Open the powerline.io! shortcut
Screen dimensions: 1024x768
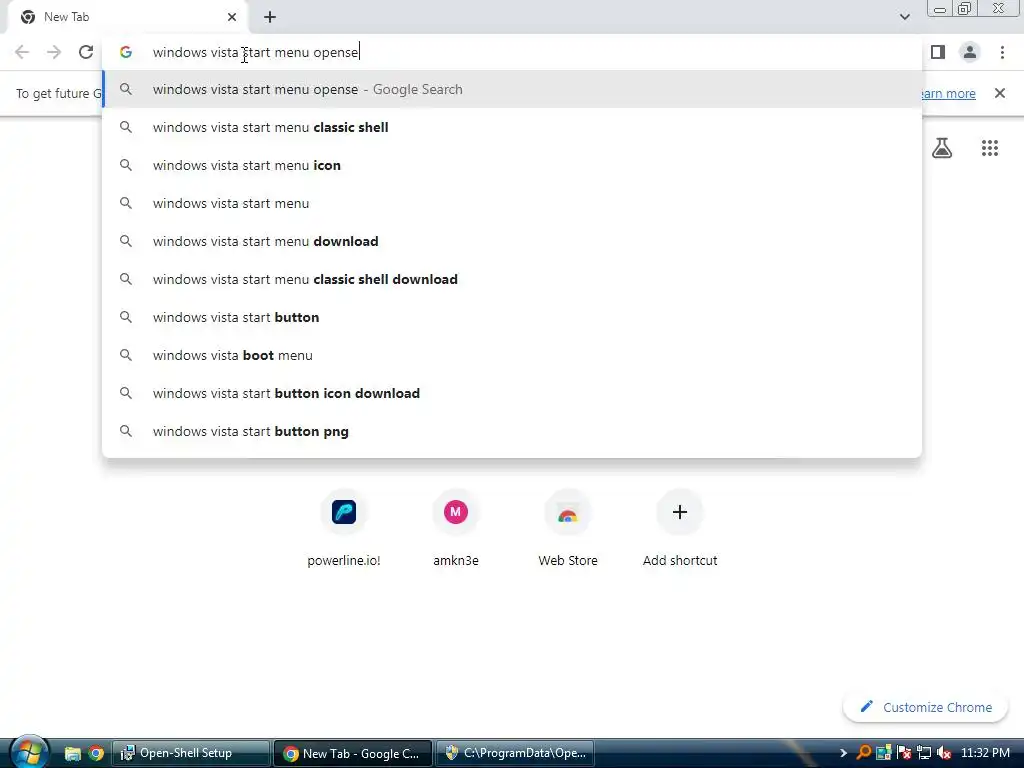[344, 528]
